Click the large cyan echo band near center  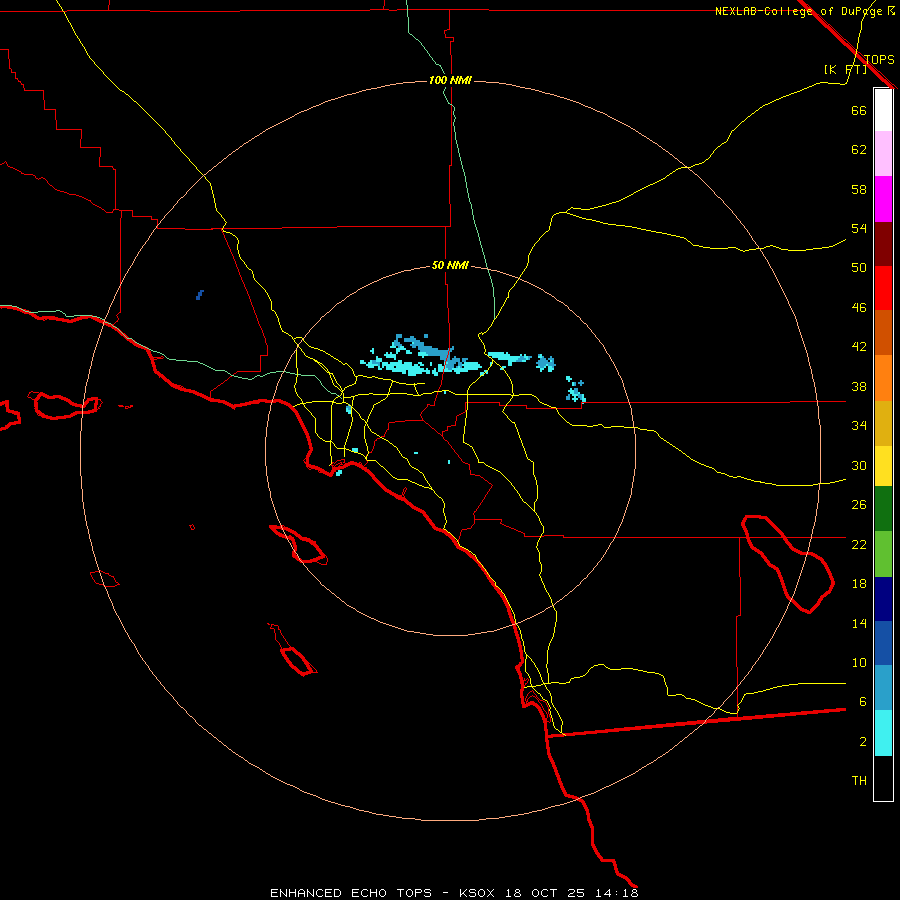422,357
